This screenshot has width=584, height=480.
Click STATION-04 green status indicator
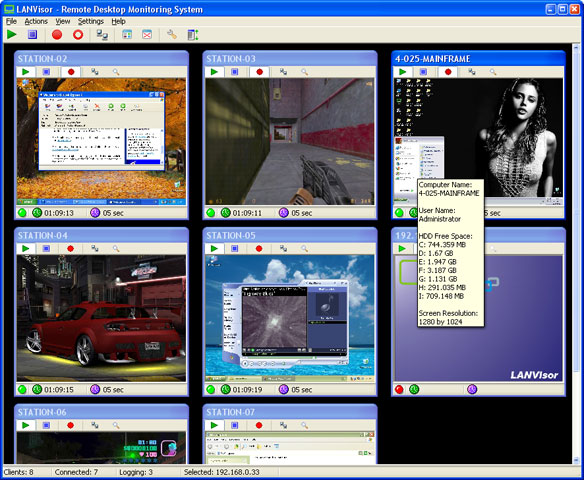coord(22,390)
